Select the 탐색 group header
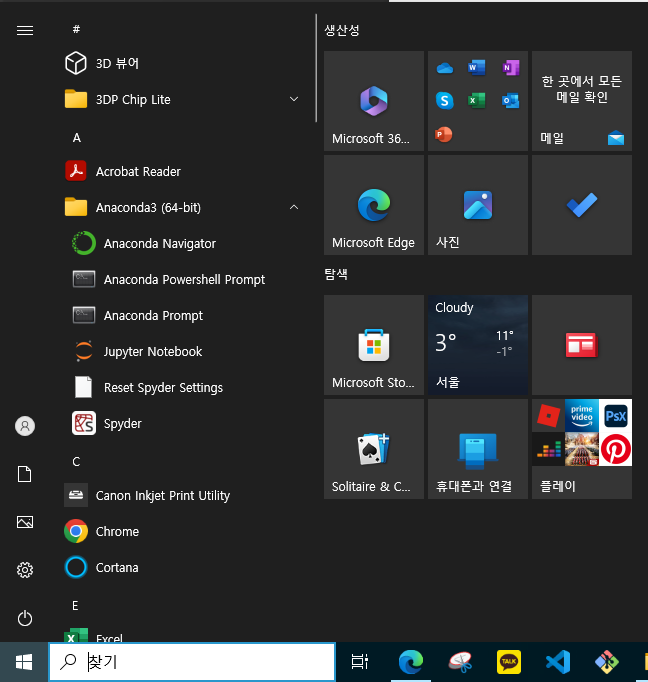 tap(336, 274)
